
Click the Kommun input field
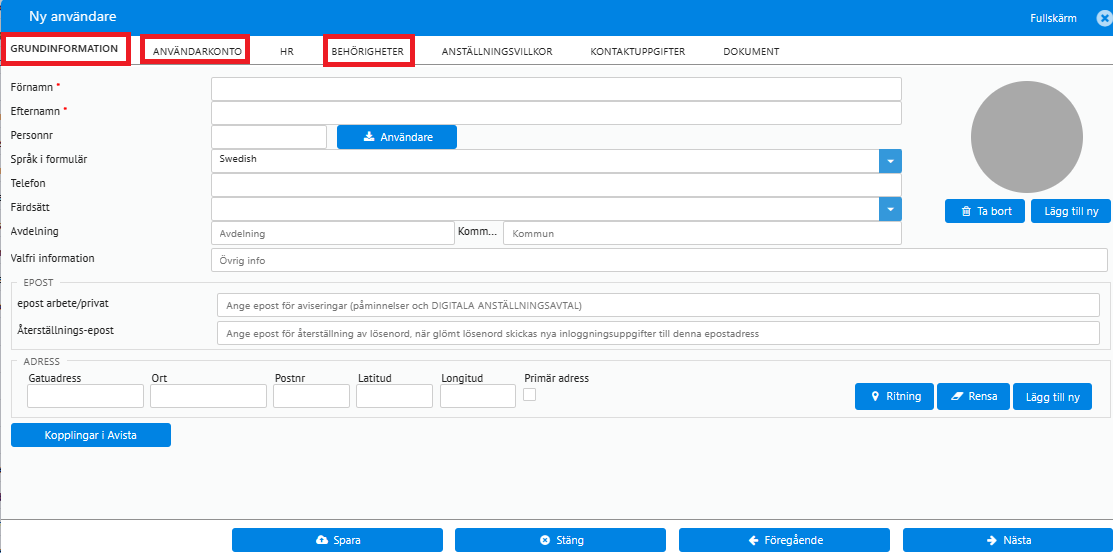(x=703, y=233)
